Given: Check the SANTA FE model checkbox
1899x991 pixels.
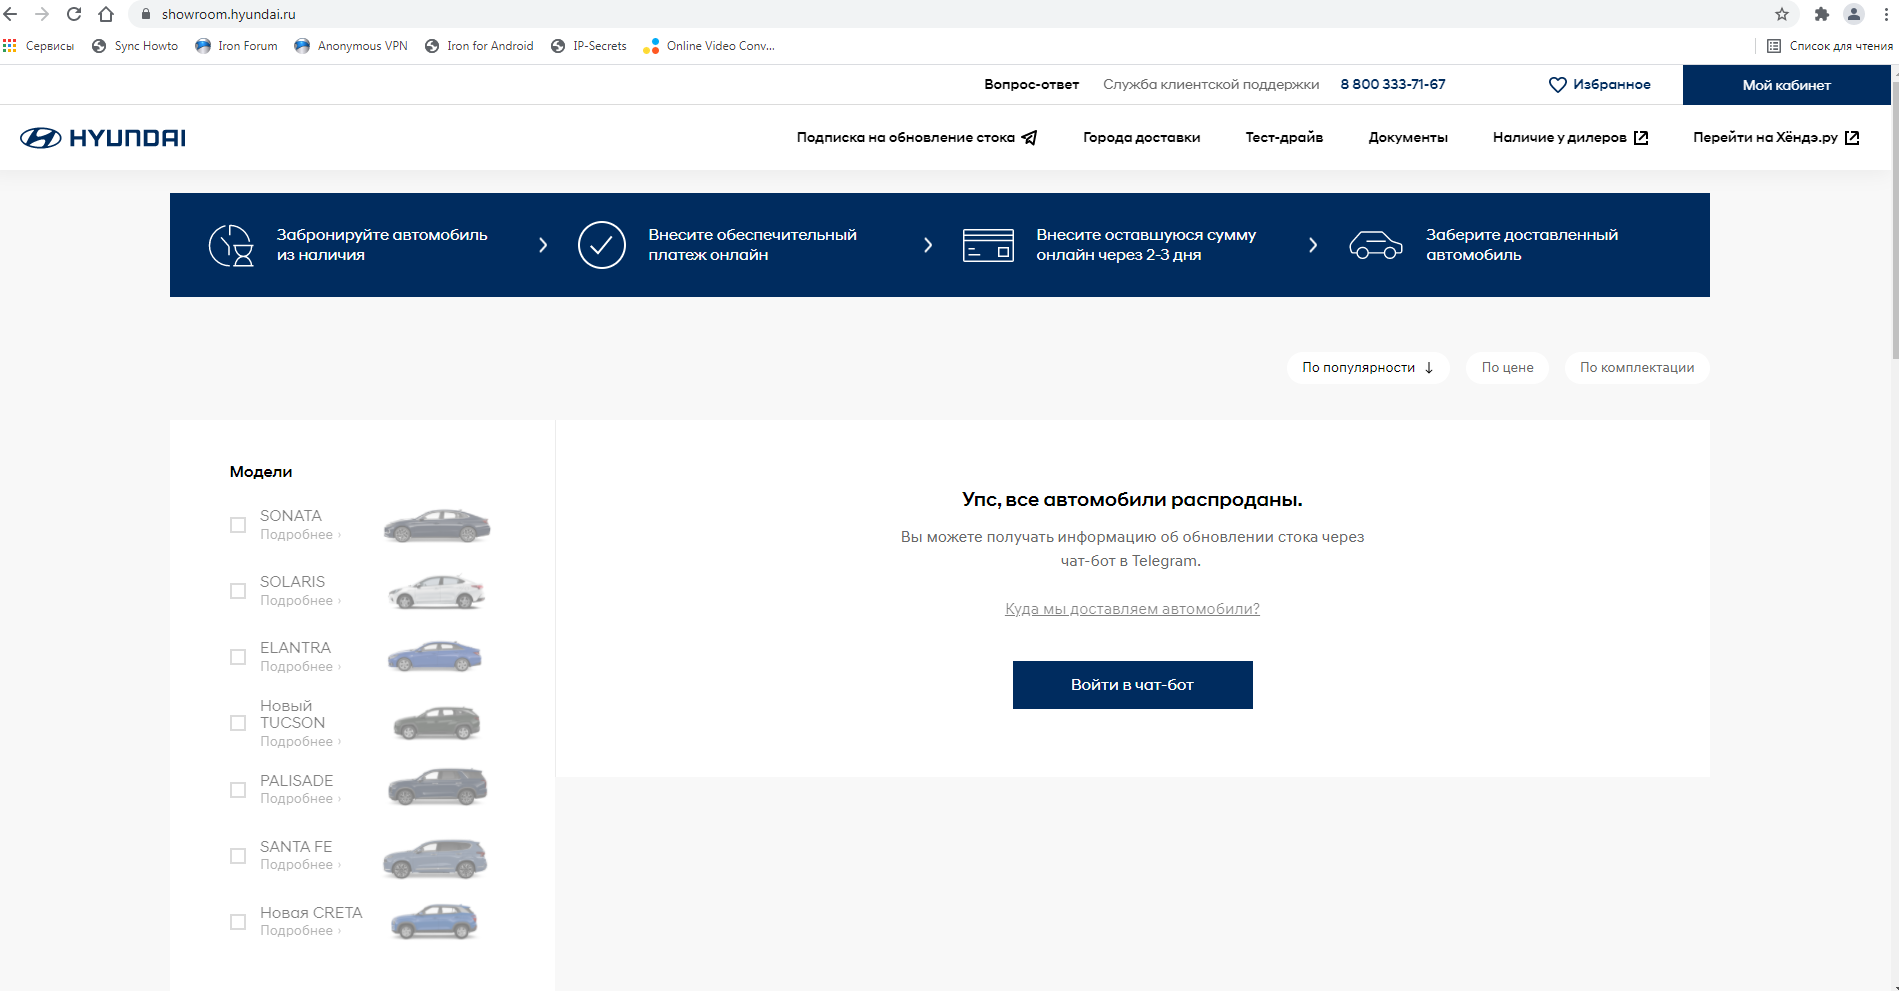Looking at the screenshot, I should [x=238, y=856].
